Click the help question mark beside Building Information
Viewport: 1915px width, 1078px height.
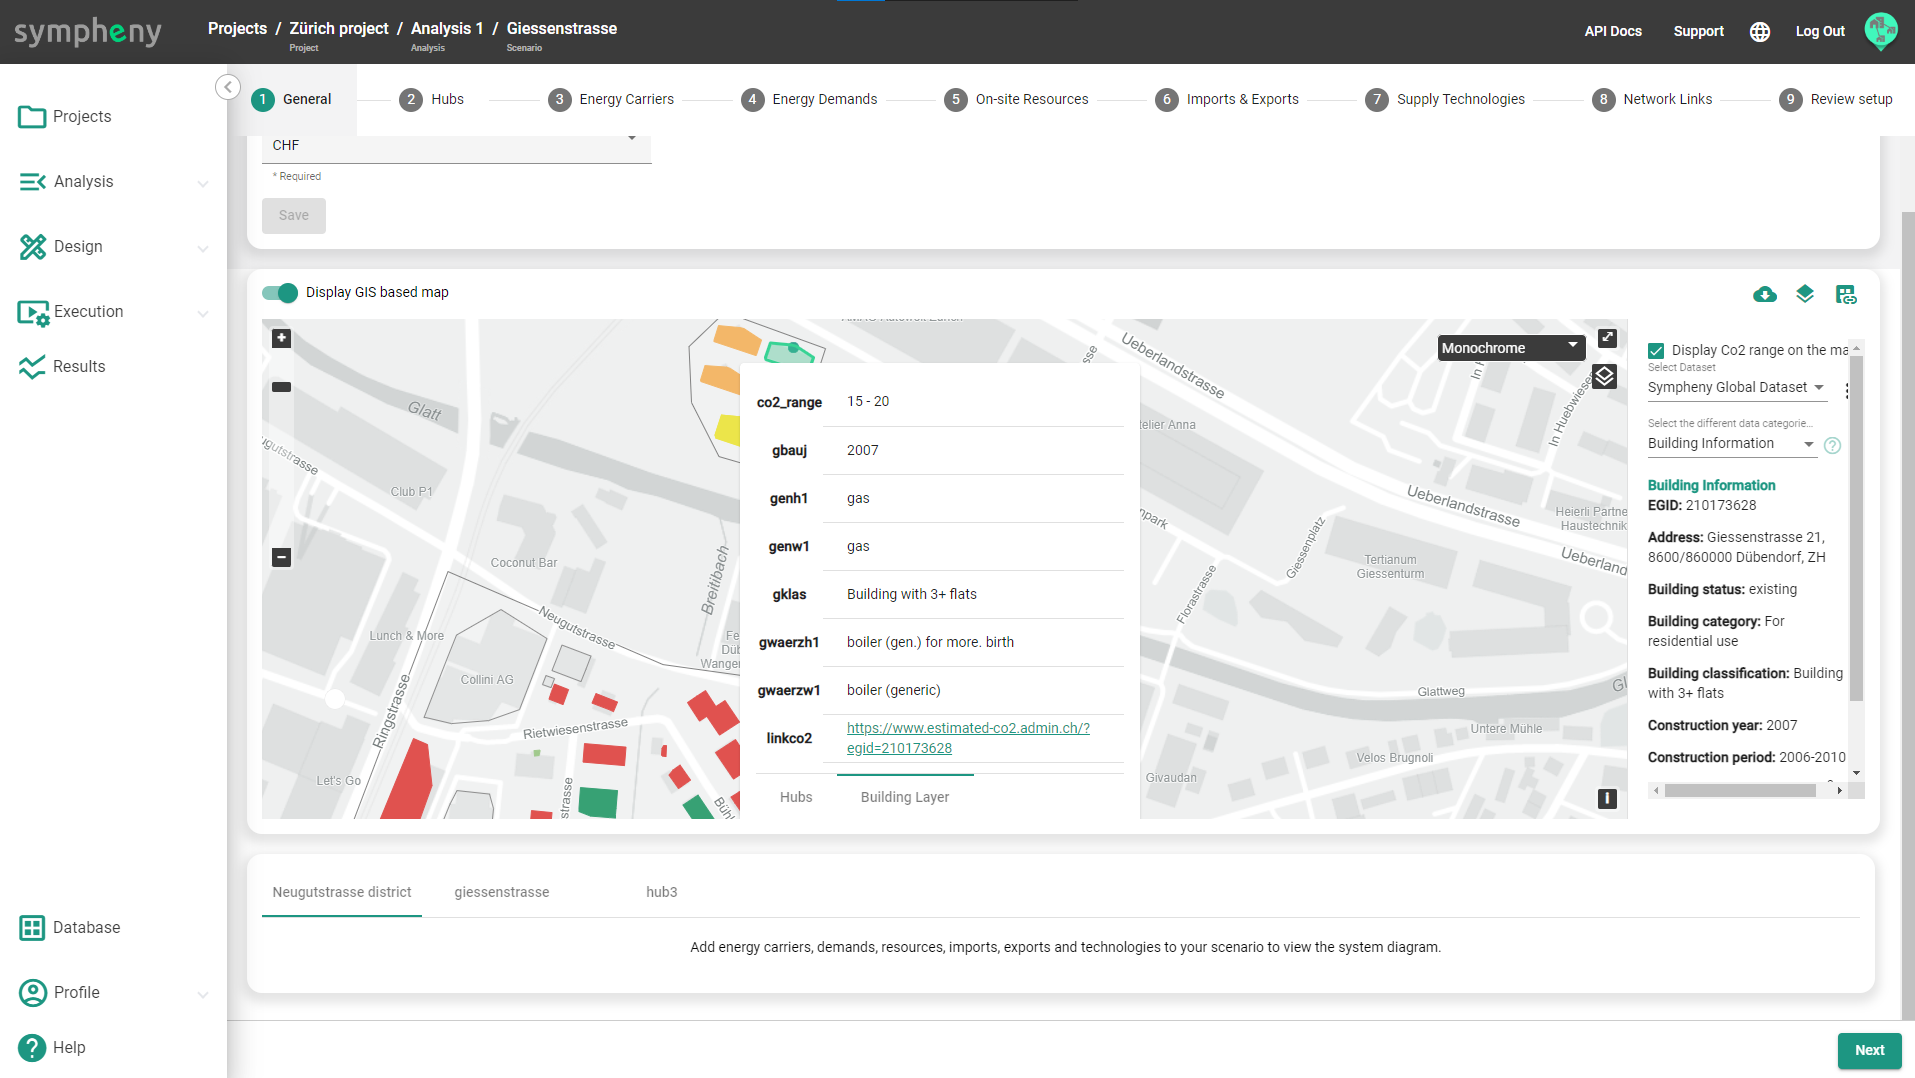[x=1832, y=446]
